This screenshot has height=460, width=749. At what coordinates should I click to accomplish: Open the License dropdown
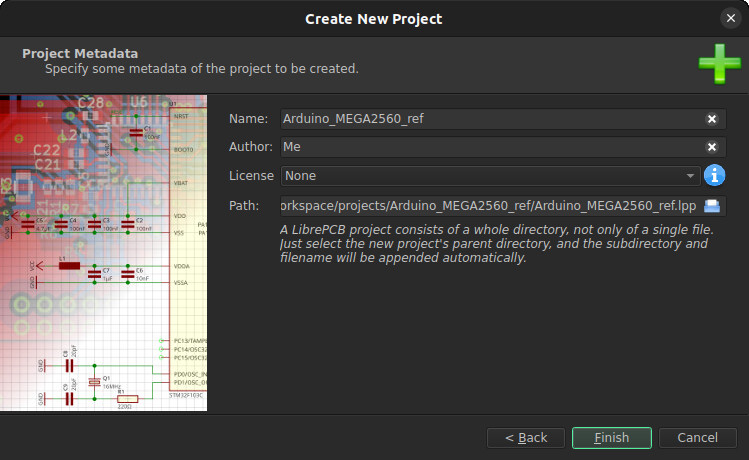(x=491, y=176)
